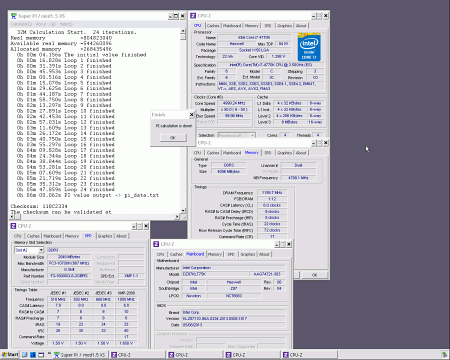This screenshot has height=360, width=450.
Task: Activate the second CPU-Z taskbar button
Action: (195, 355)
